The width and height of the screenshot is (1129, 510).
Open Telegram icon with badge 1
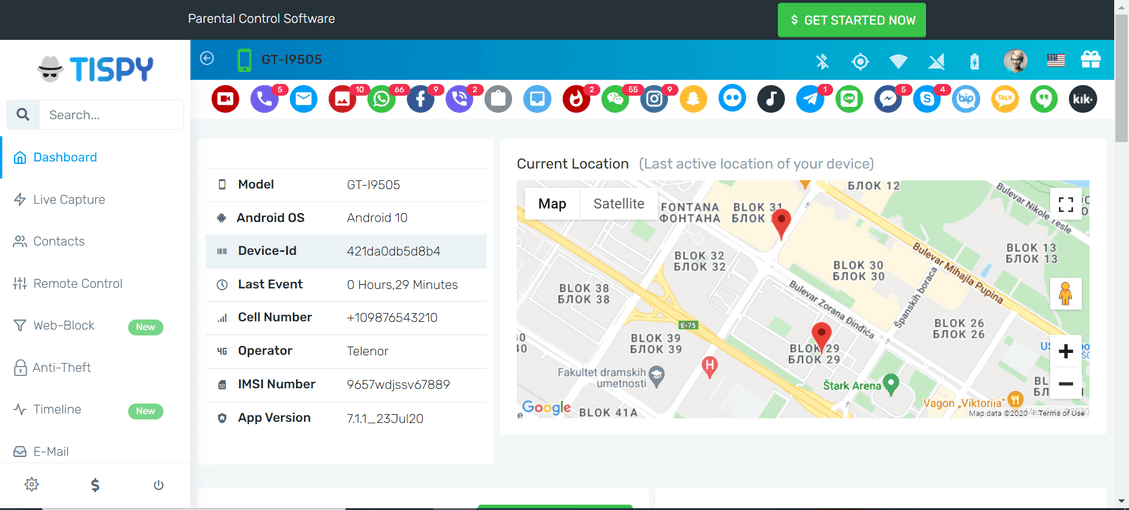pos(809,99)
